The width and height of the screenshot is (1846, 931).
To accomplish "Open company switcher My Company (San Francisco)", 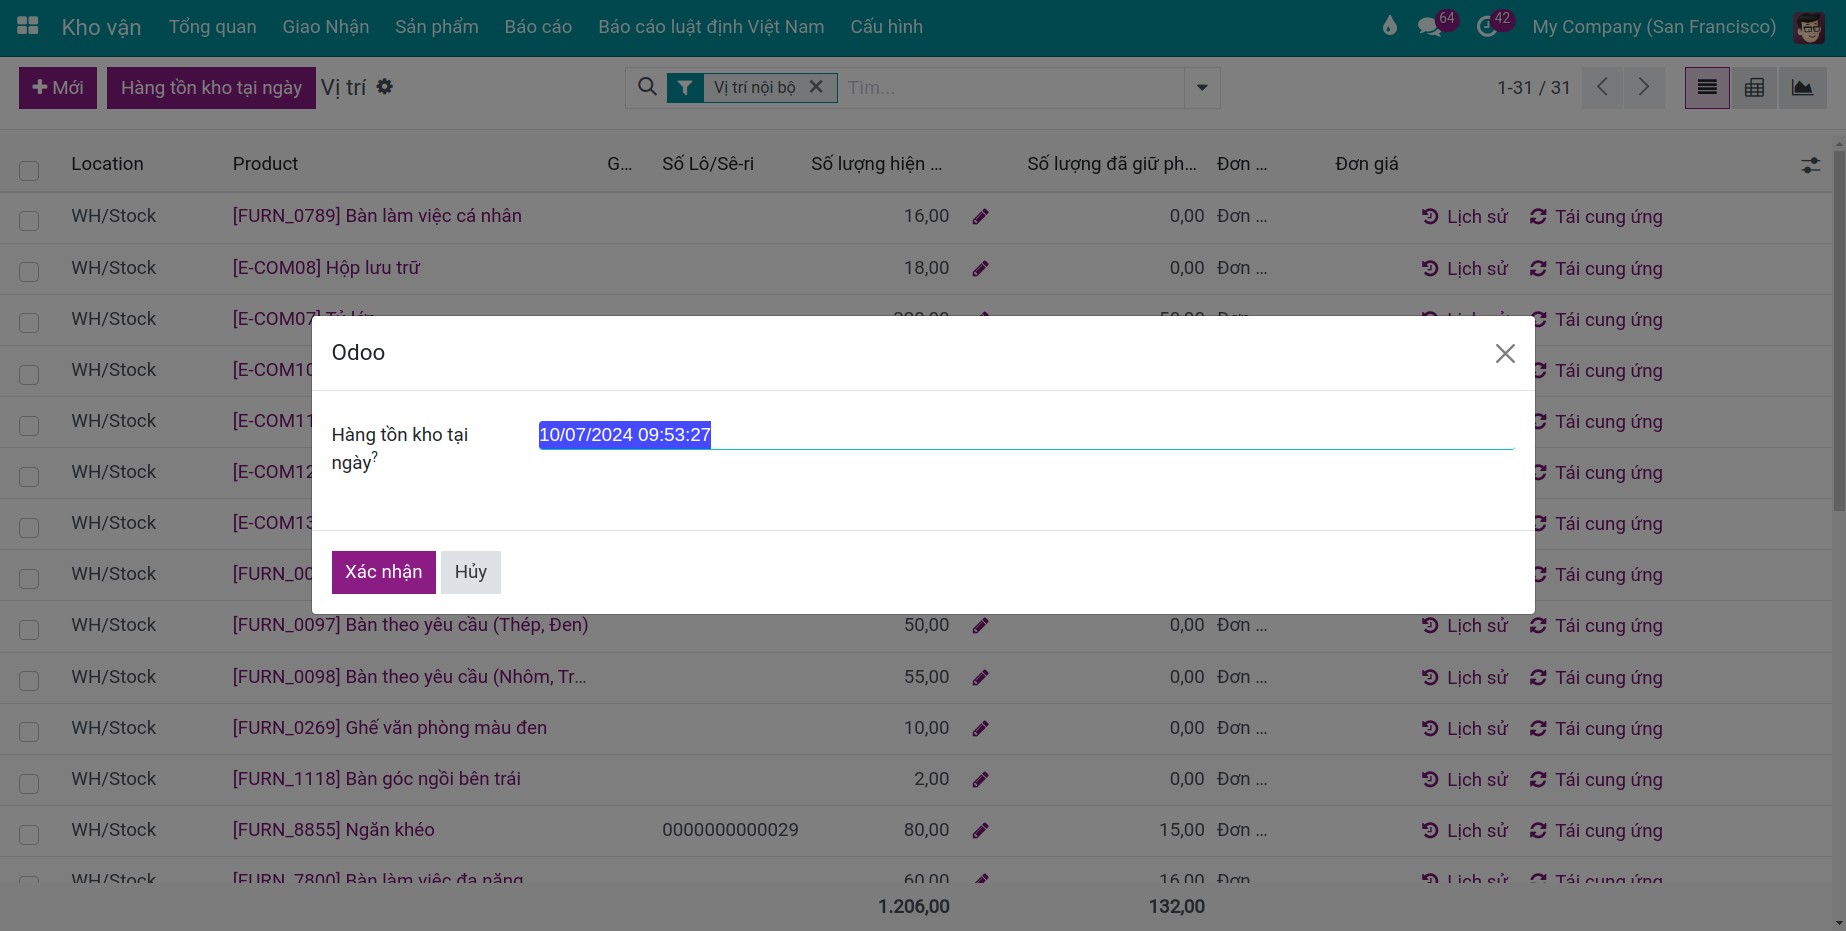I will tap(1654, 27).
